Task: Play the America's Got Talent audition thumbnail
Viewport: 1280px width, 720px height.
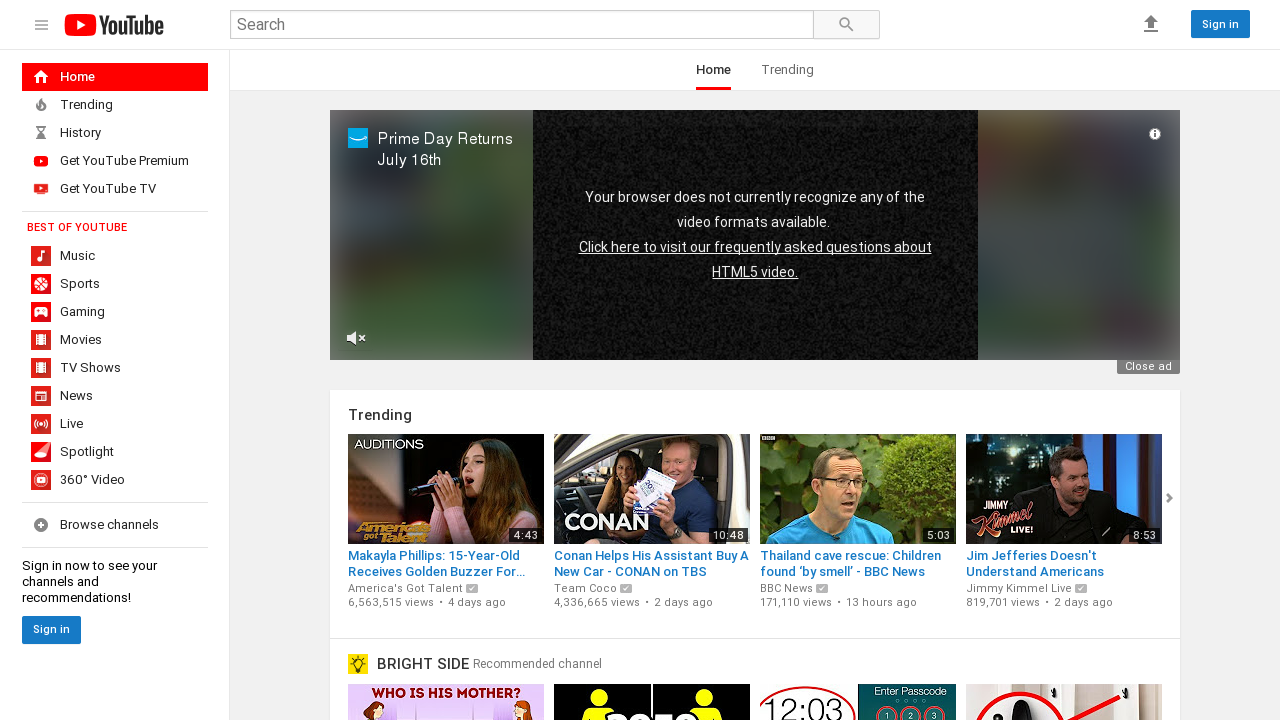Action: point(446,489)
